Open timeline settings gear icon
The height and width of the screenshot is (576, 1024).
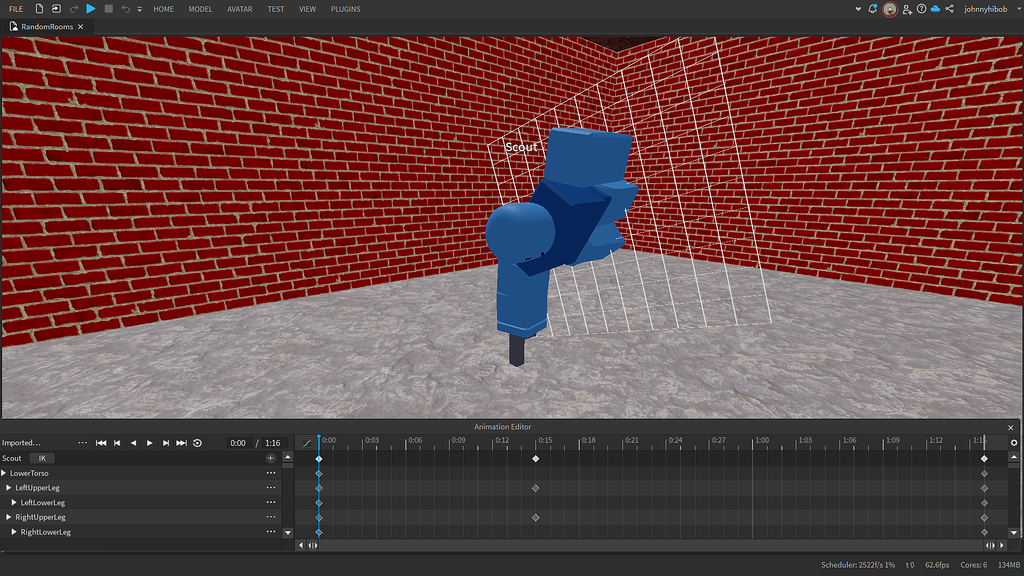pyautogui.click(x=1014, y=443)
